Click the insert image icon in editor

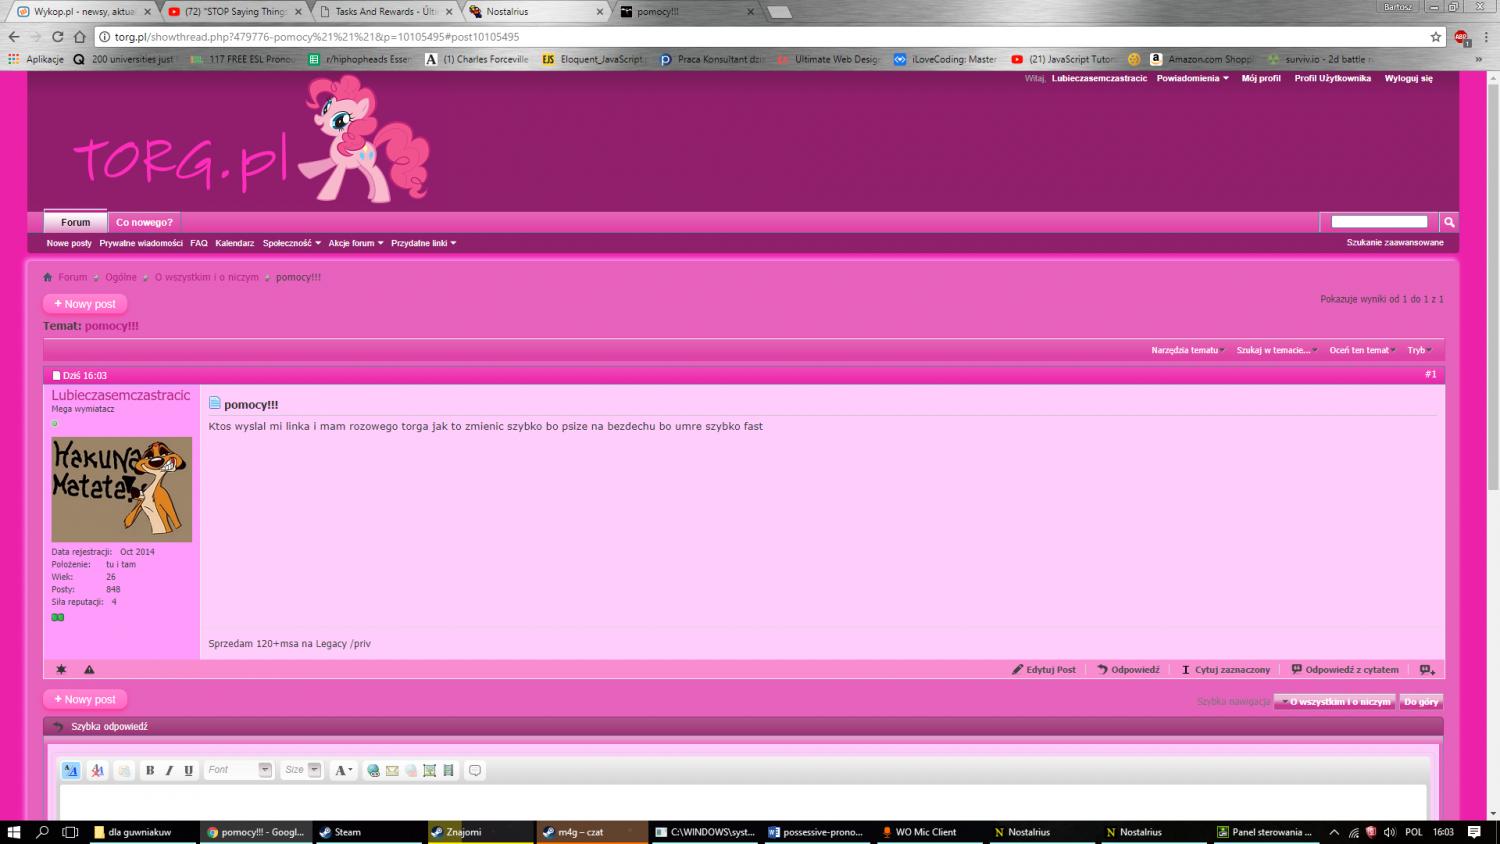(x=429, y=770)
